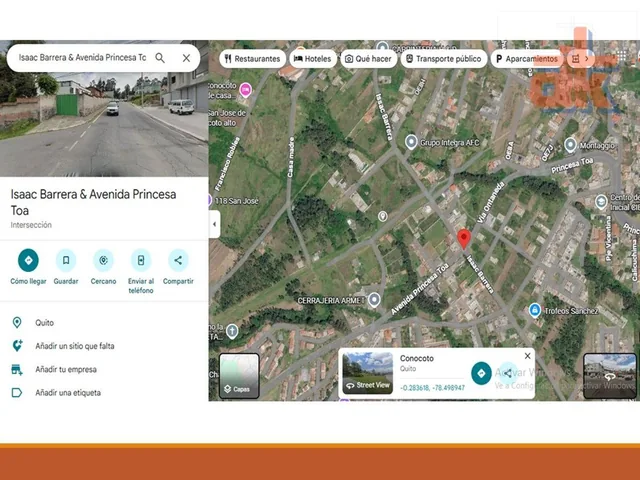The image size is (640, 480).
Task: Collapse the side panel arrow
Action: (x=214, y=224)
